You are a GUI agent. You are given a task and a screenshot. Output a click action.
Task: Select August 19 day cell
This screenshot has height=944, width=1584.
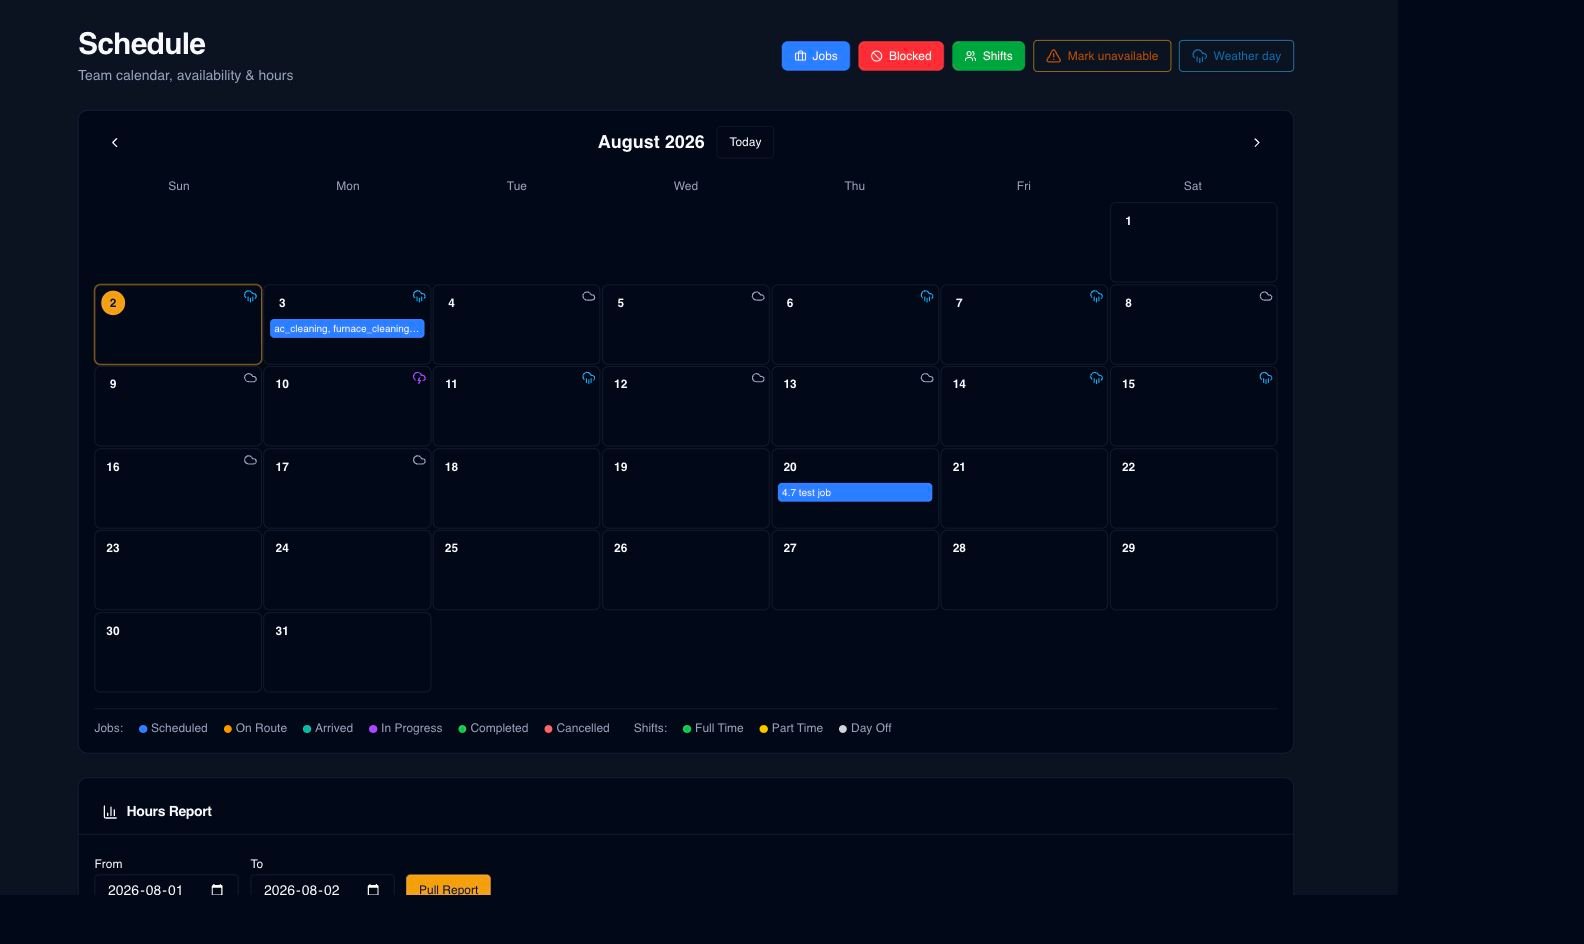686,488
